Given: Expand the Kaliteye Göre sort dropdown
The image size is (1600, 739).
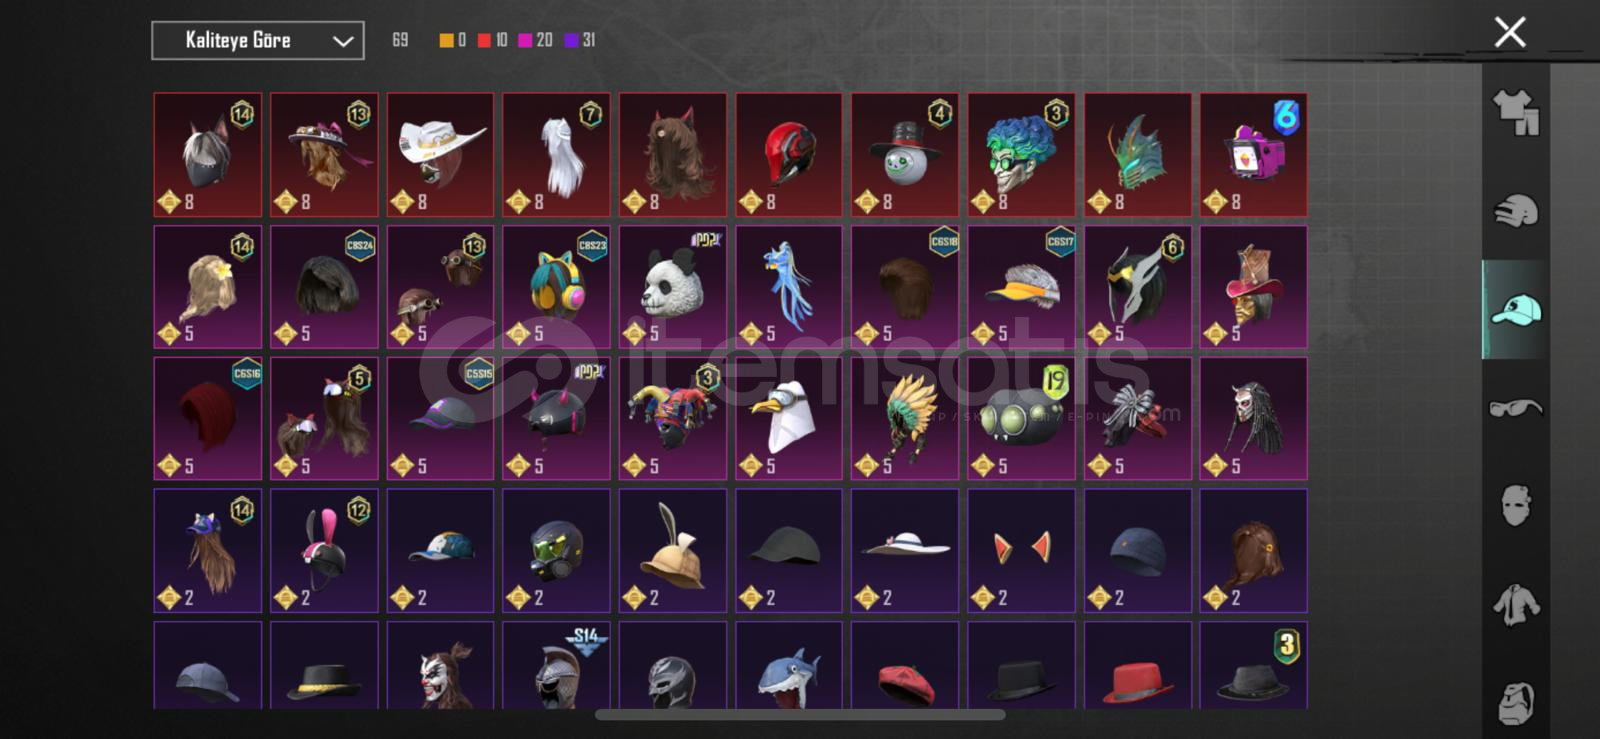Looking at the screenshot, I should (x=258, y=41).
